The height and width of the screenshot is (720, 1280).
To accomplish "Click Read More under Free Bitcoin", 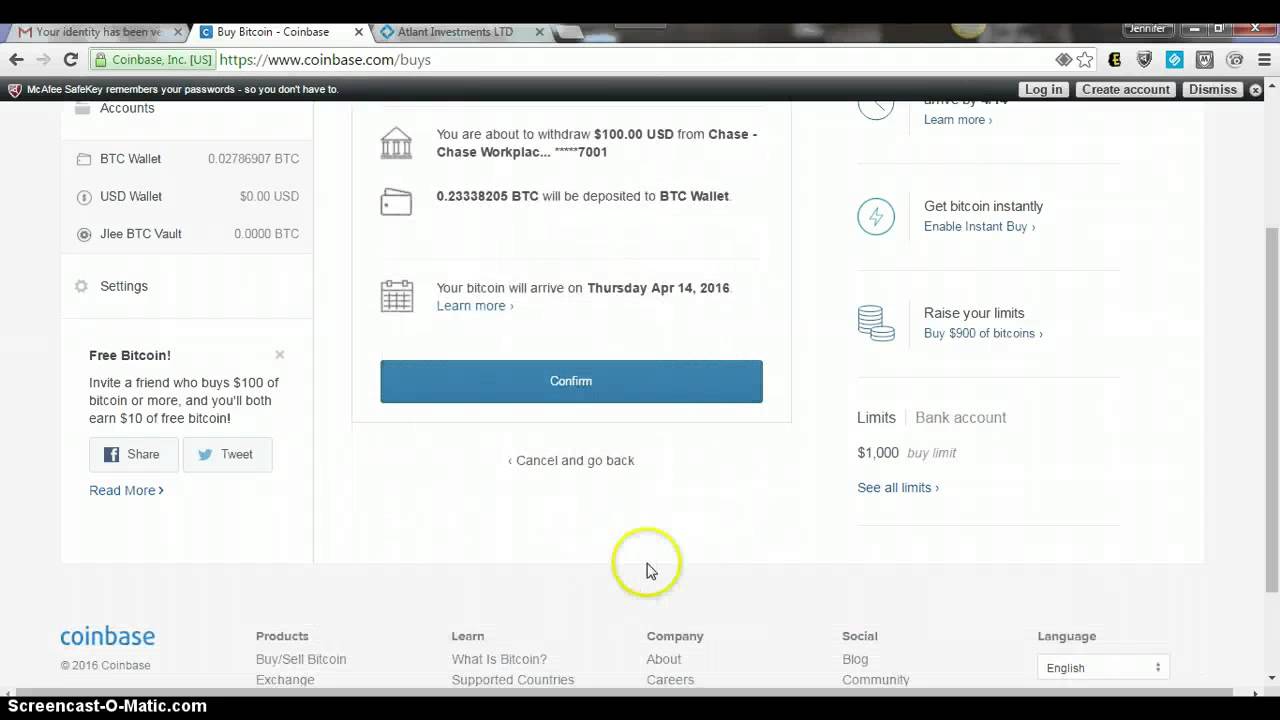I will (x=126, y=491).
